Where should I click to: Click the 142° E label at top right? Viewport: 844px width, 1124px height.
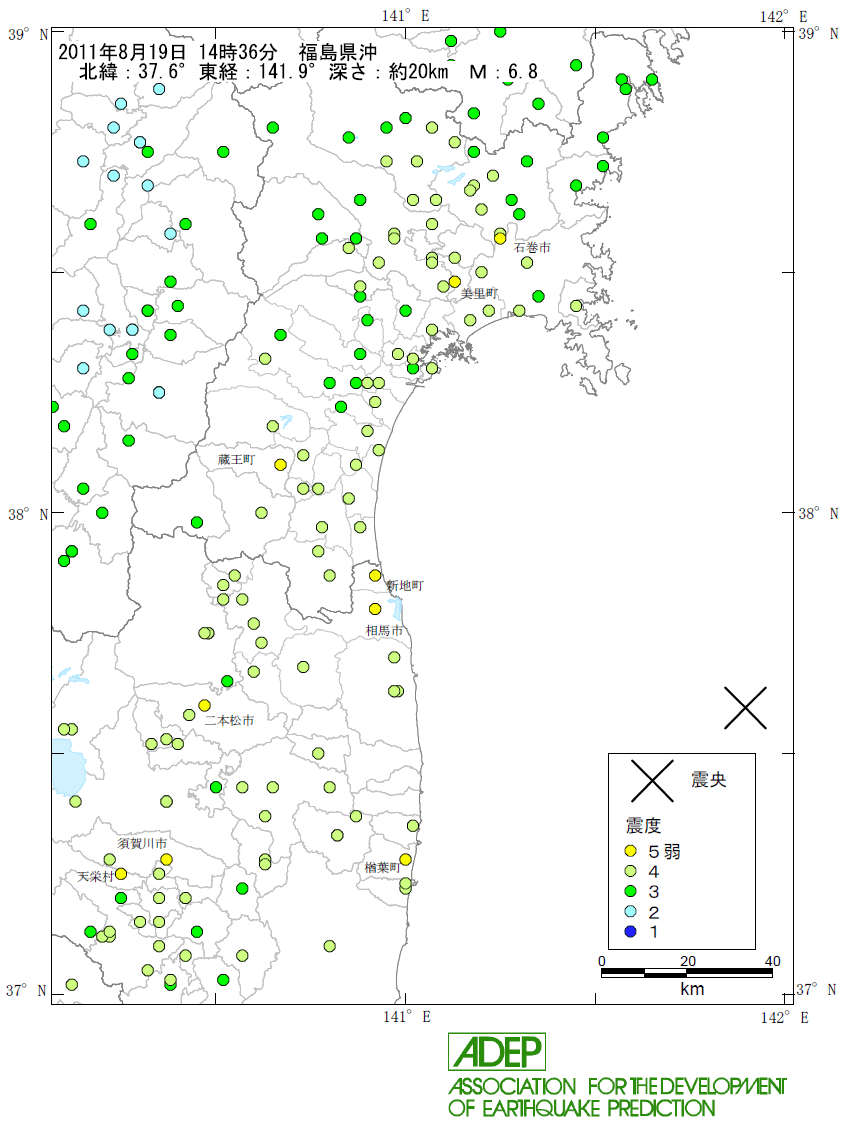point(784,16)
